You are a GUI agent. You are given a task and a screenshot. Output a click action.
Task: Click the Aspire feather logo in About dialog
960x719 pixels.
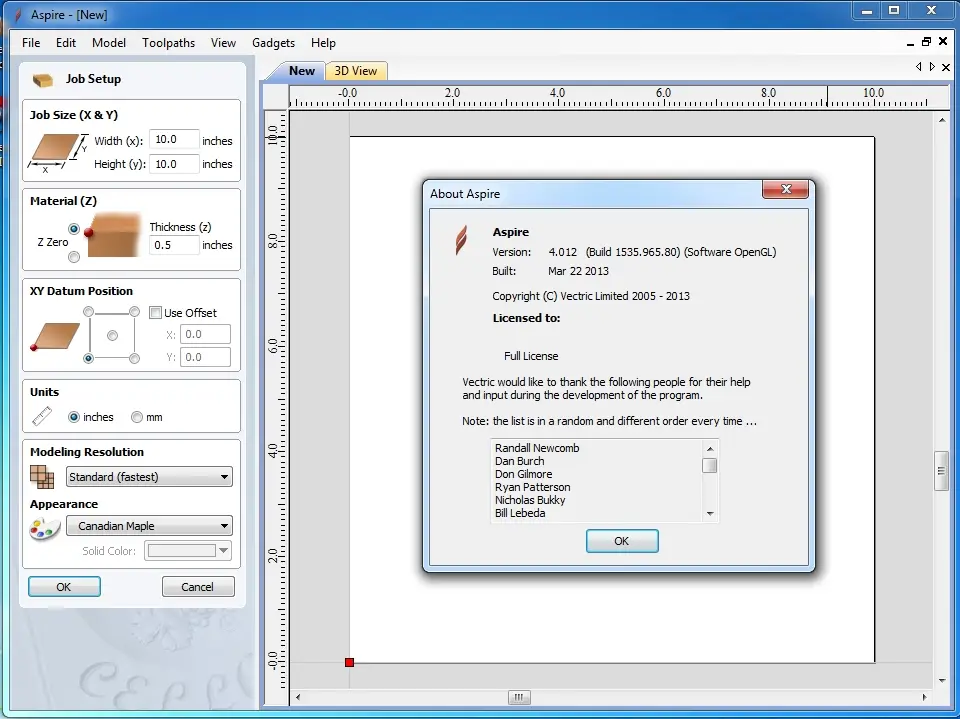pyautogui.click(x=461, y=239)
